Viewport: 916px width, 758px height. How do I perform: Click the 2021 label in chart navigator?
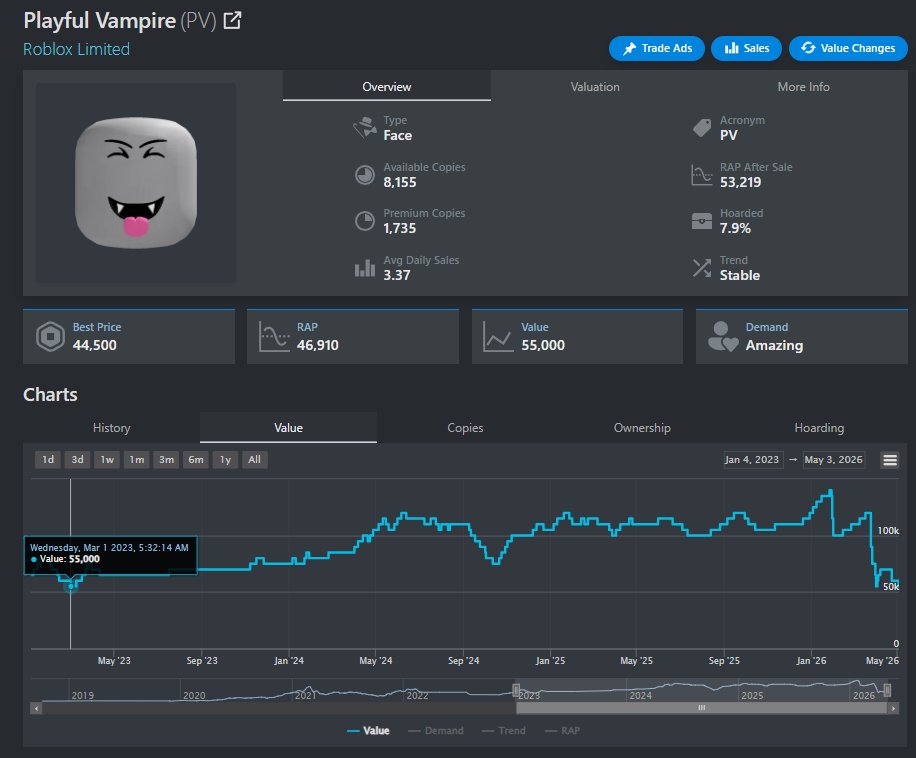click(306, 695)
